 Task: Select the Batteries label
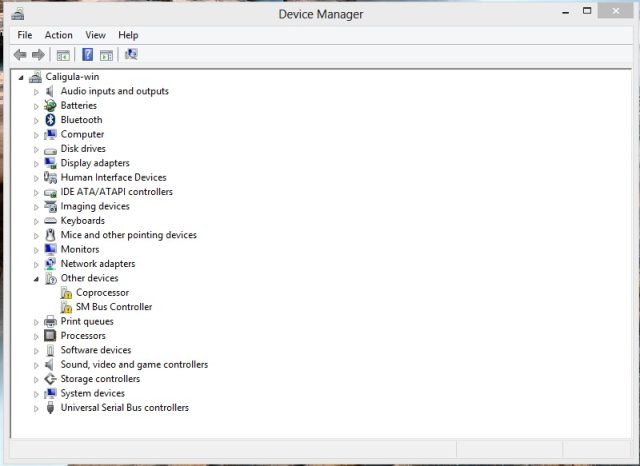[x=79, y=106]
